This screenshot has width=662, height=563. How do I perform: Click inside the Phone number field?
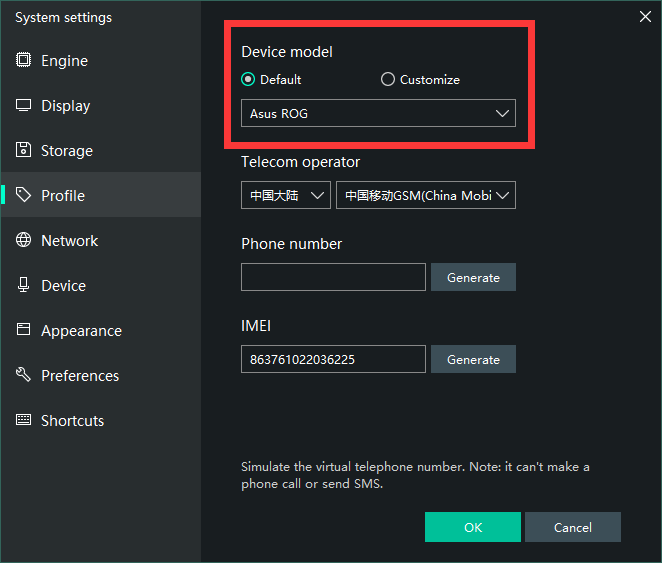tap(333, 277)
